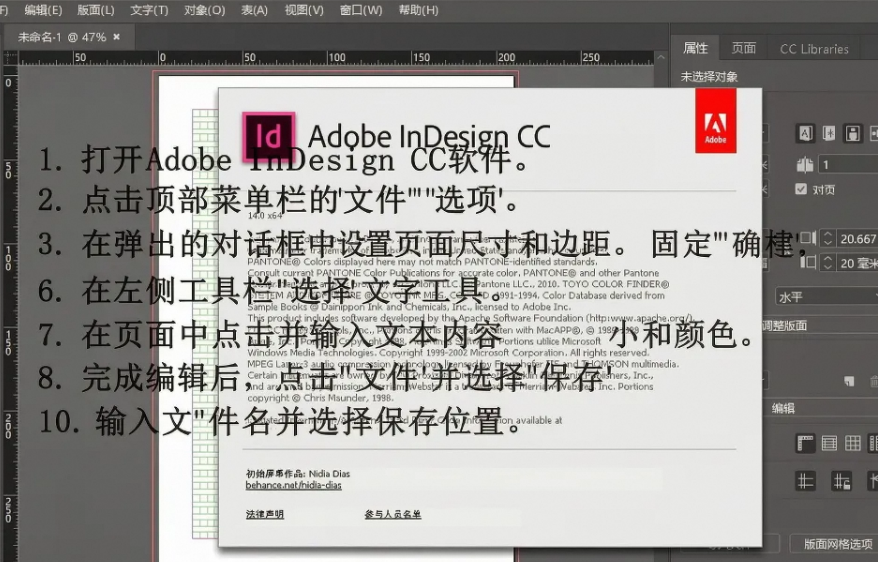Switch to the CC Libraries panel tab

pyautogui.click(x=814, y=49)
